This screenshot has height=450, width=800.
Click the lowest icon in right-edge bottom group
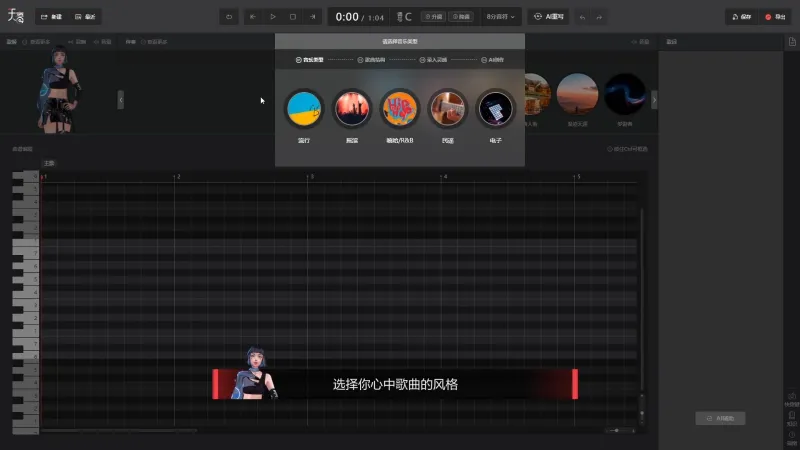point(791,437)
